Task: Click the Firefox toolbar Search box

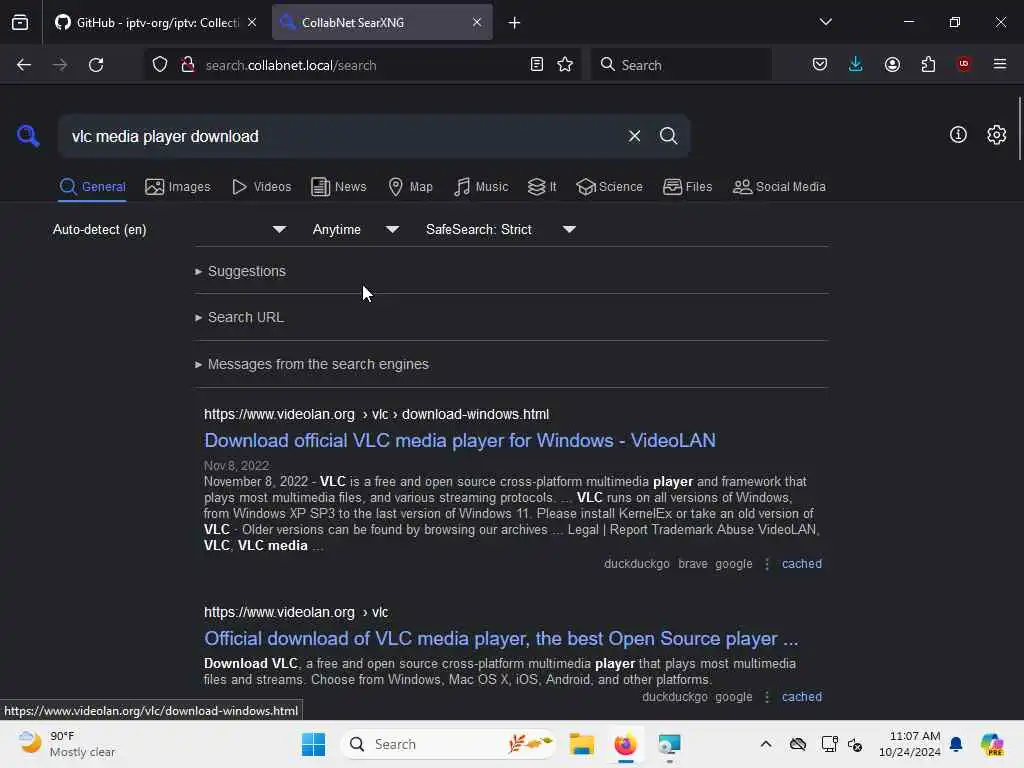Action: [x=682, y=65]
